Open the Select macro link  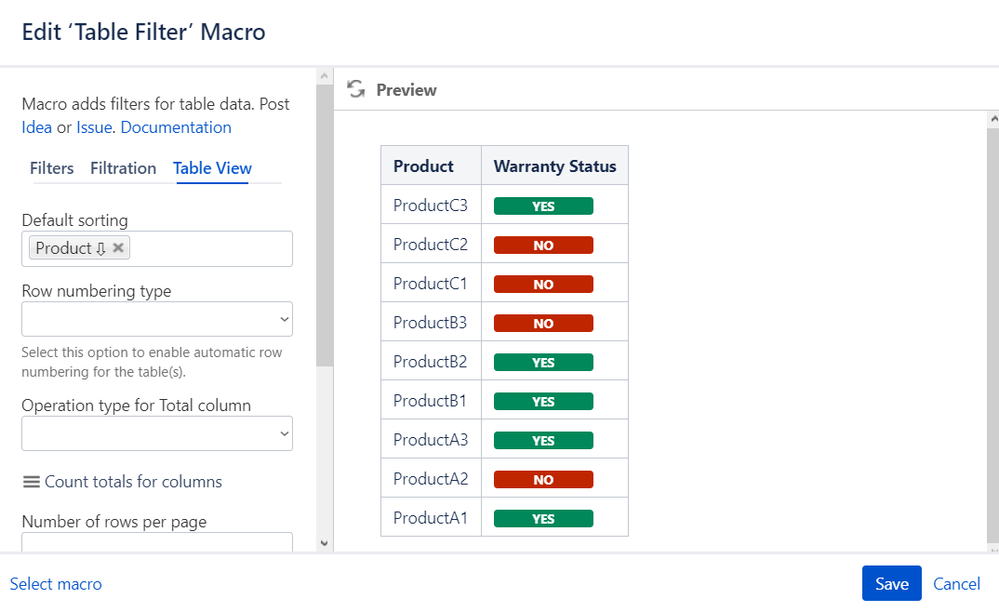56,584
